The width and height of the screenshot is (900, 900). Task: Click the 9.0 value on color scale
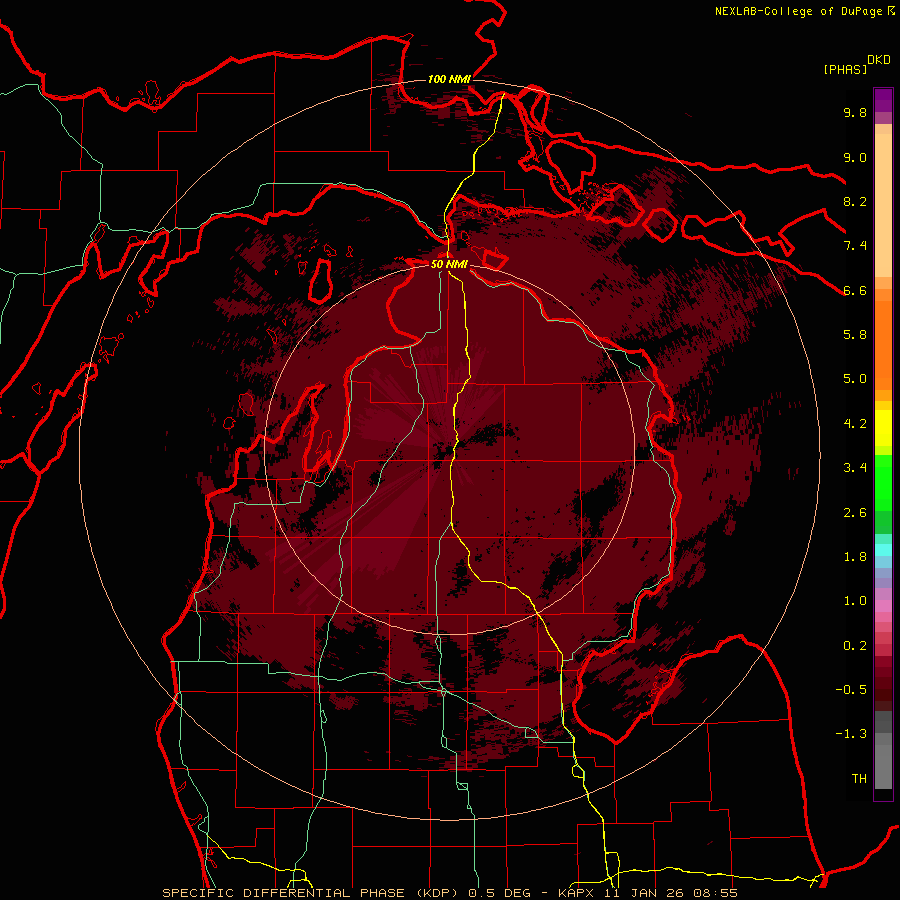[x=855, y=157]
